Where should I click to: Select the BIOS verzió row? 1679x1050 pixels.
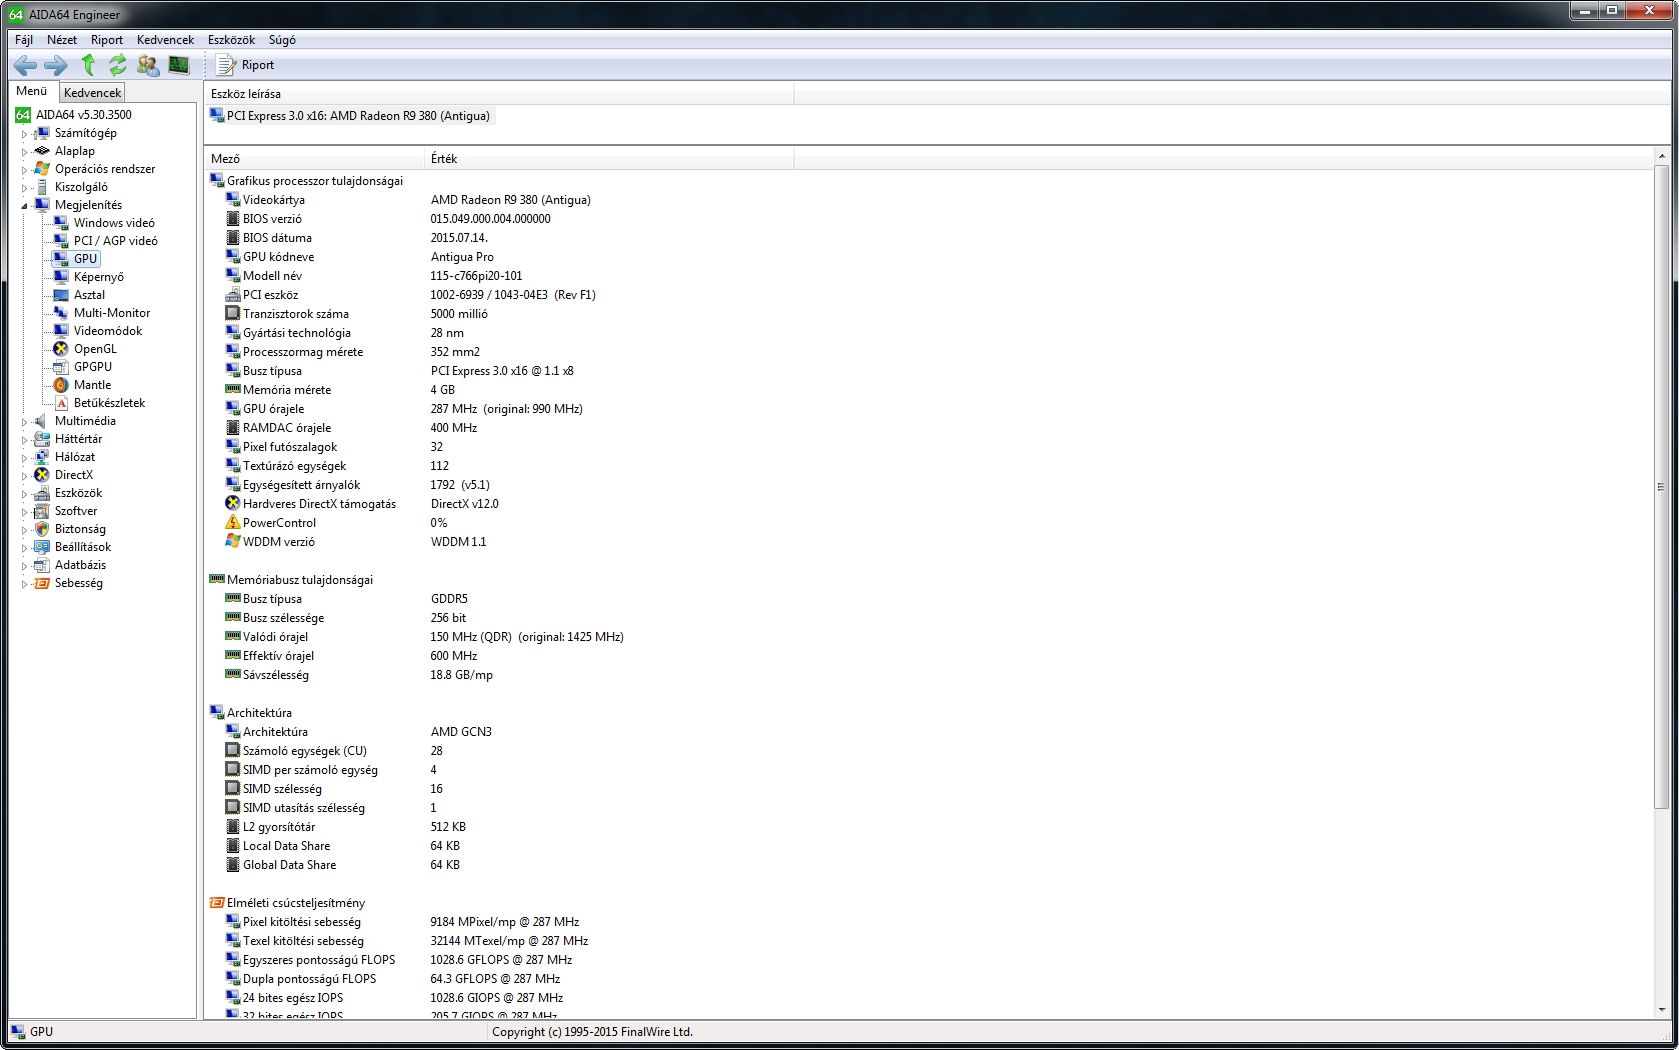tap(388, 219)
